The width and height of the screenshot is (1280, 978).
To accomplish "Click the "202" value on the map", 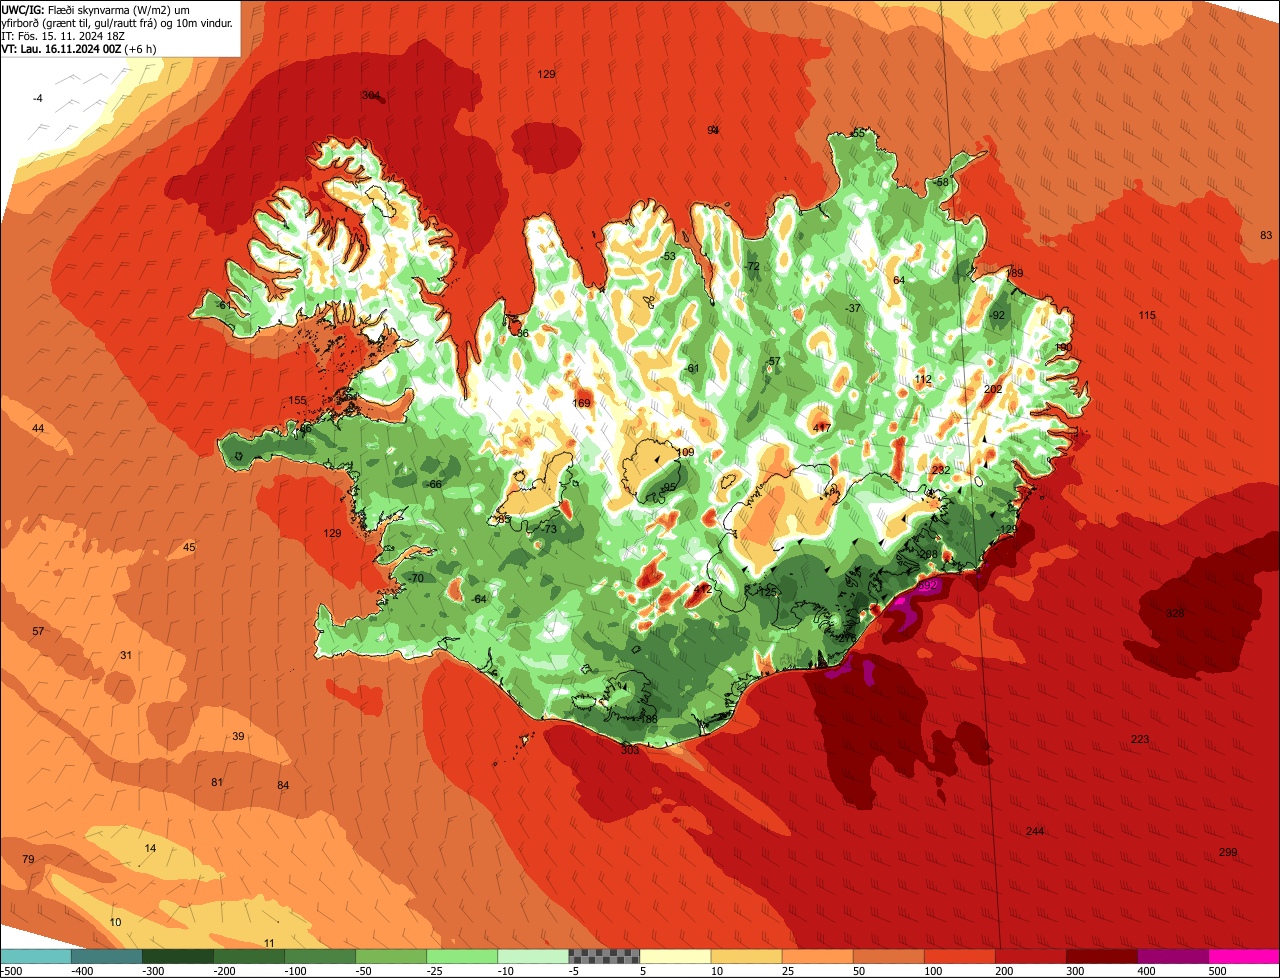I will (993, 390).
